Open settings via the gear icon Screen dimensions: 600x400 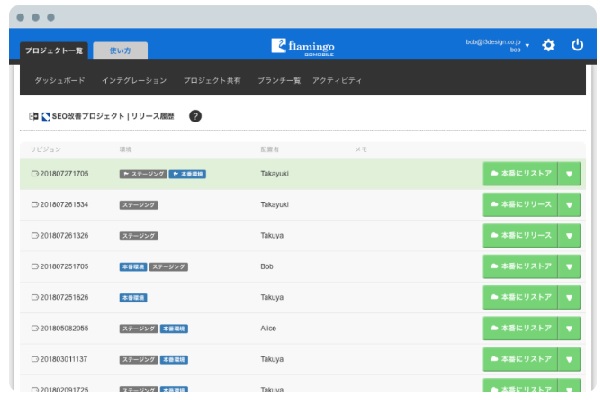click(x=548, y=45)
